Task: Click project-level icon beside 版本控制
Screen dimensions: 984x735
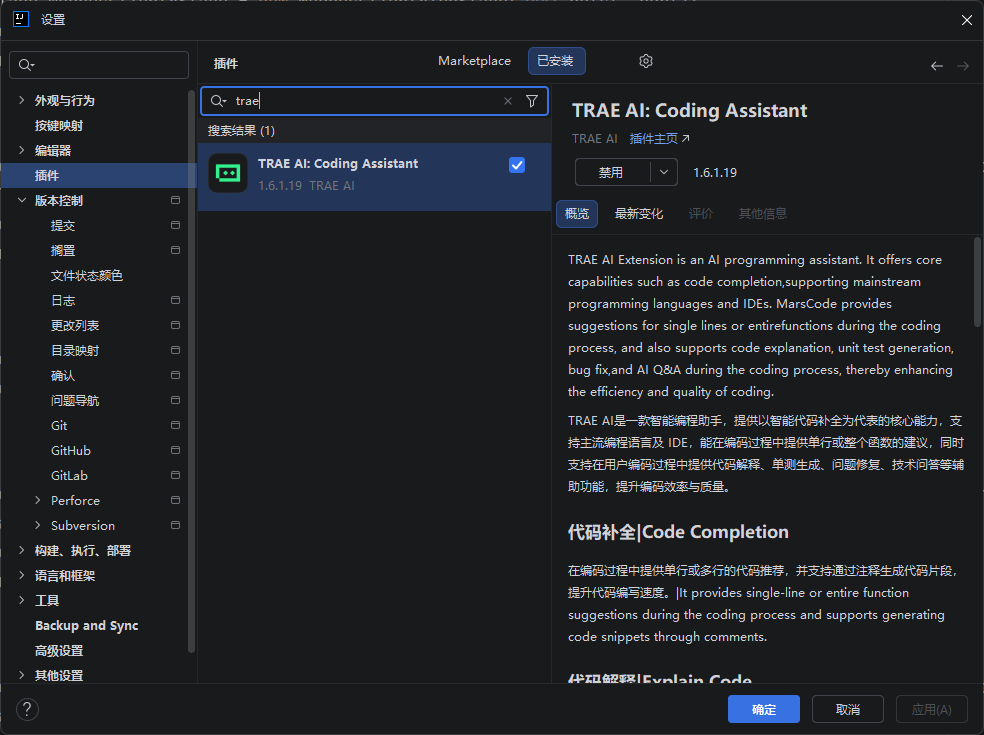Action: (175, 200)
